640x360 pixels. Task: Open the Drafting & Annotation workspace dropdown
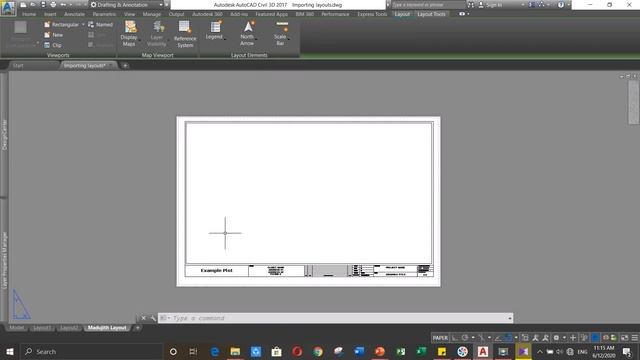[x=127, y=5]
